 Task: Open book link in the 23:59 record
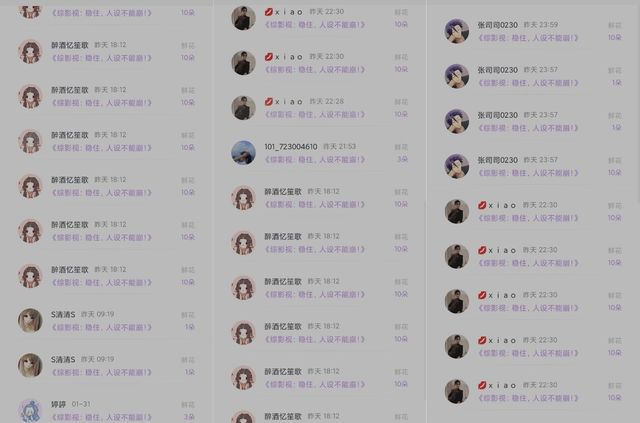pyautogui.click(x=528, y=38)
